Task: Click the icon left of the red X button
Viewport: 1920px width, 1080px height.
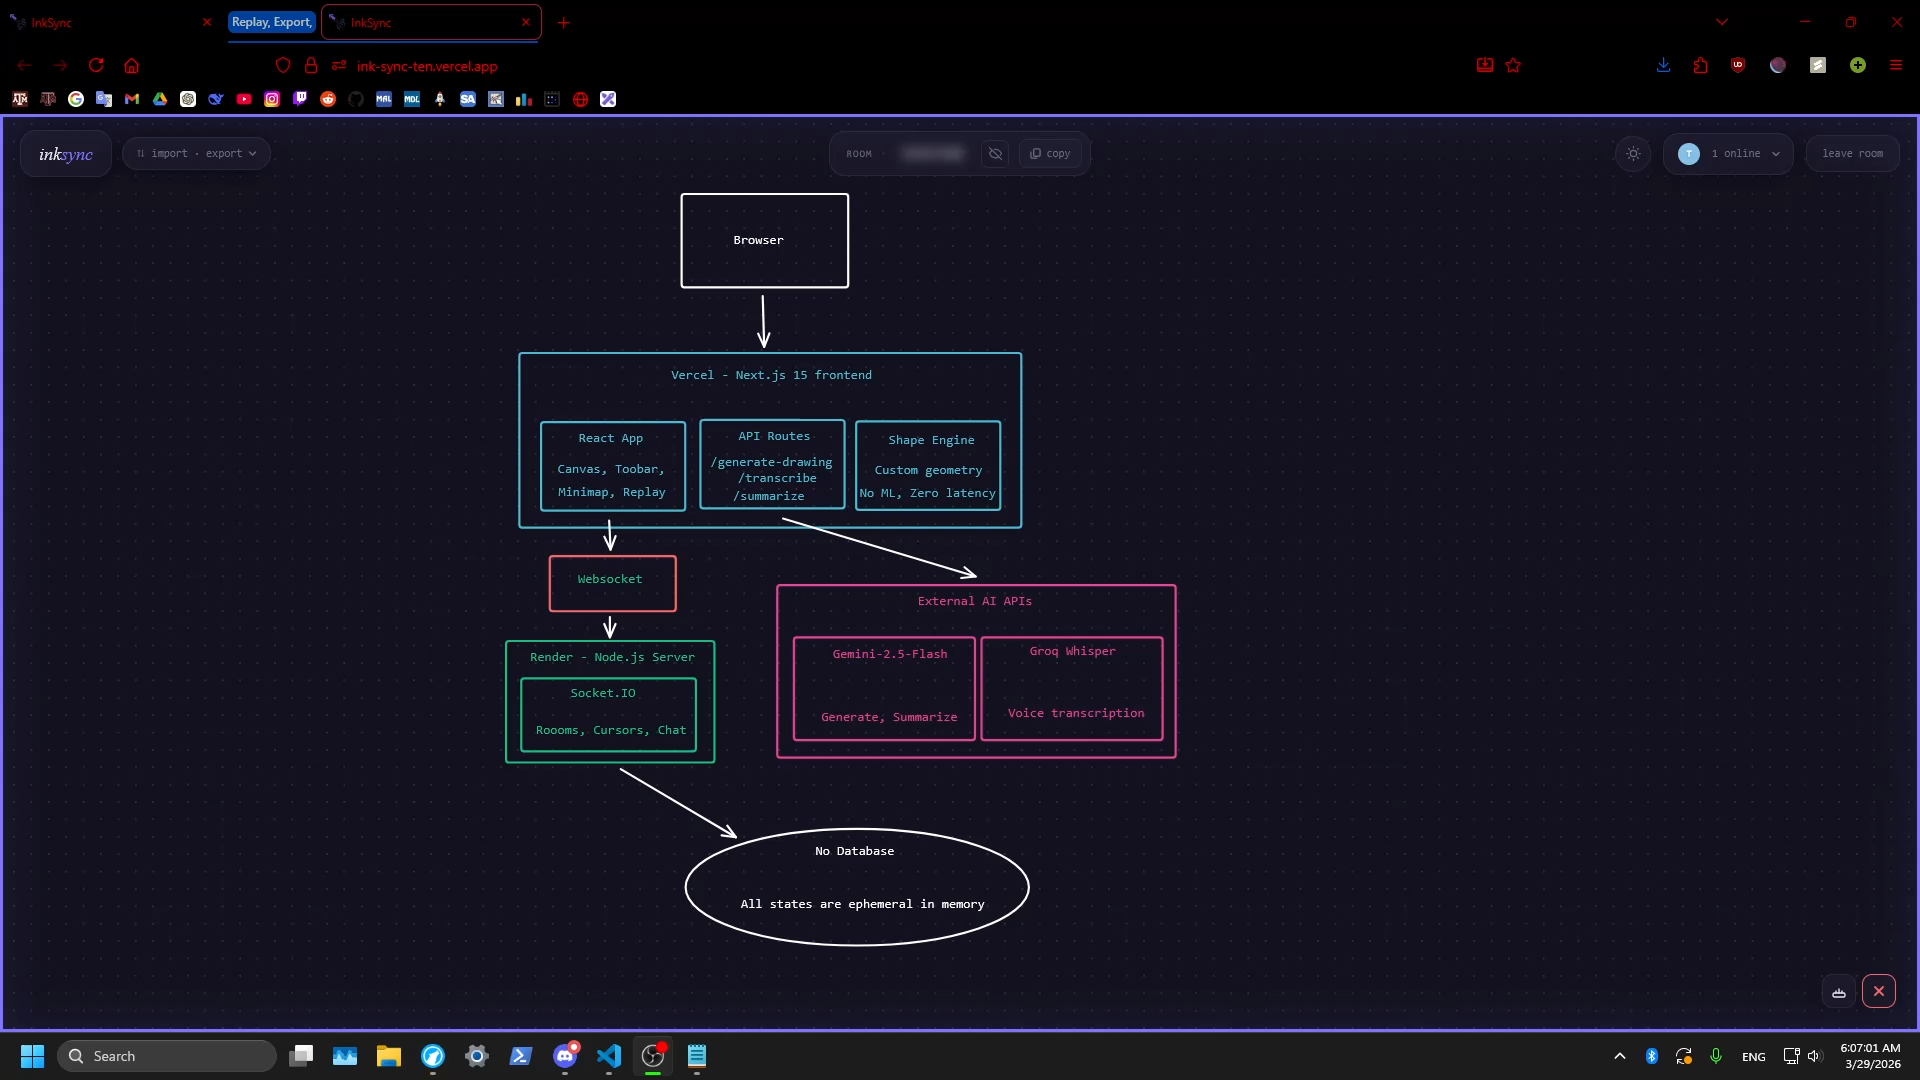Action: pos(1838,992)
